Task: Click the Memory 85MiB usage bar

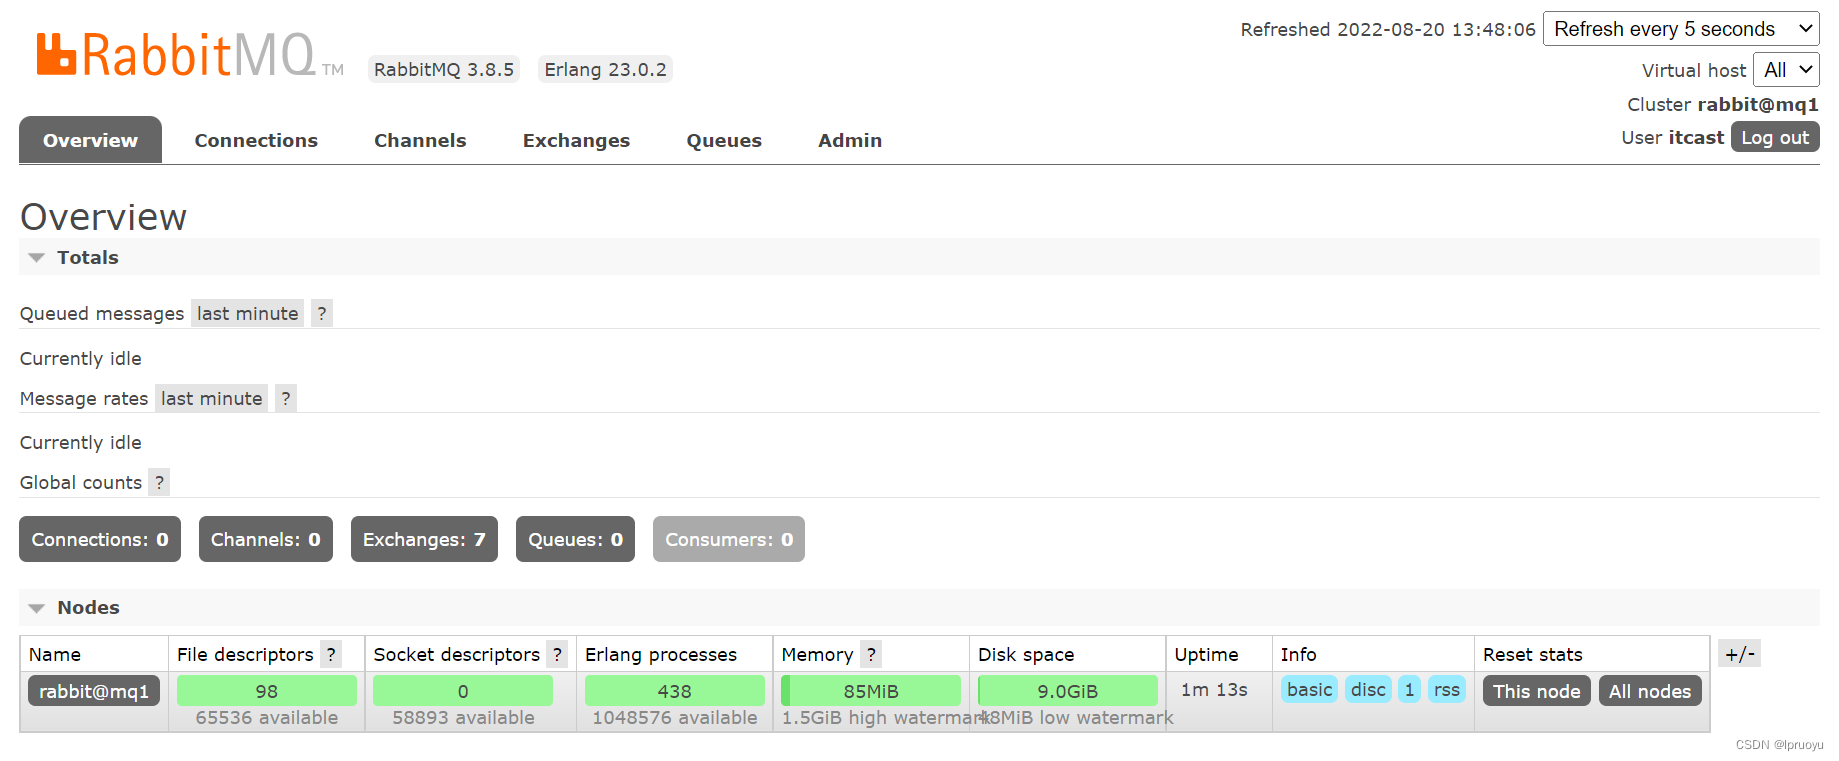Action: (x=871, y=691)
